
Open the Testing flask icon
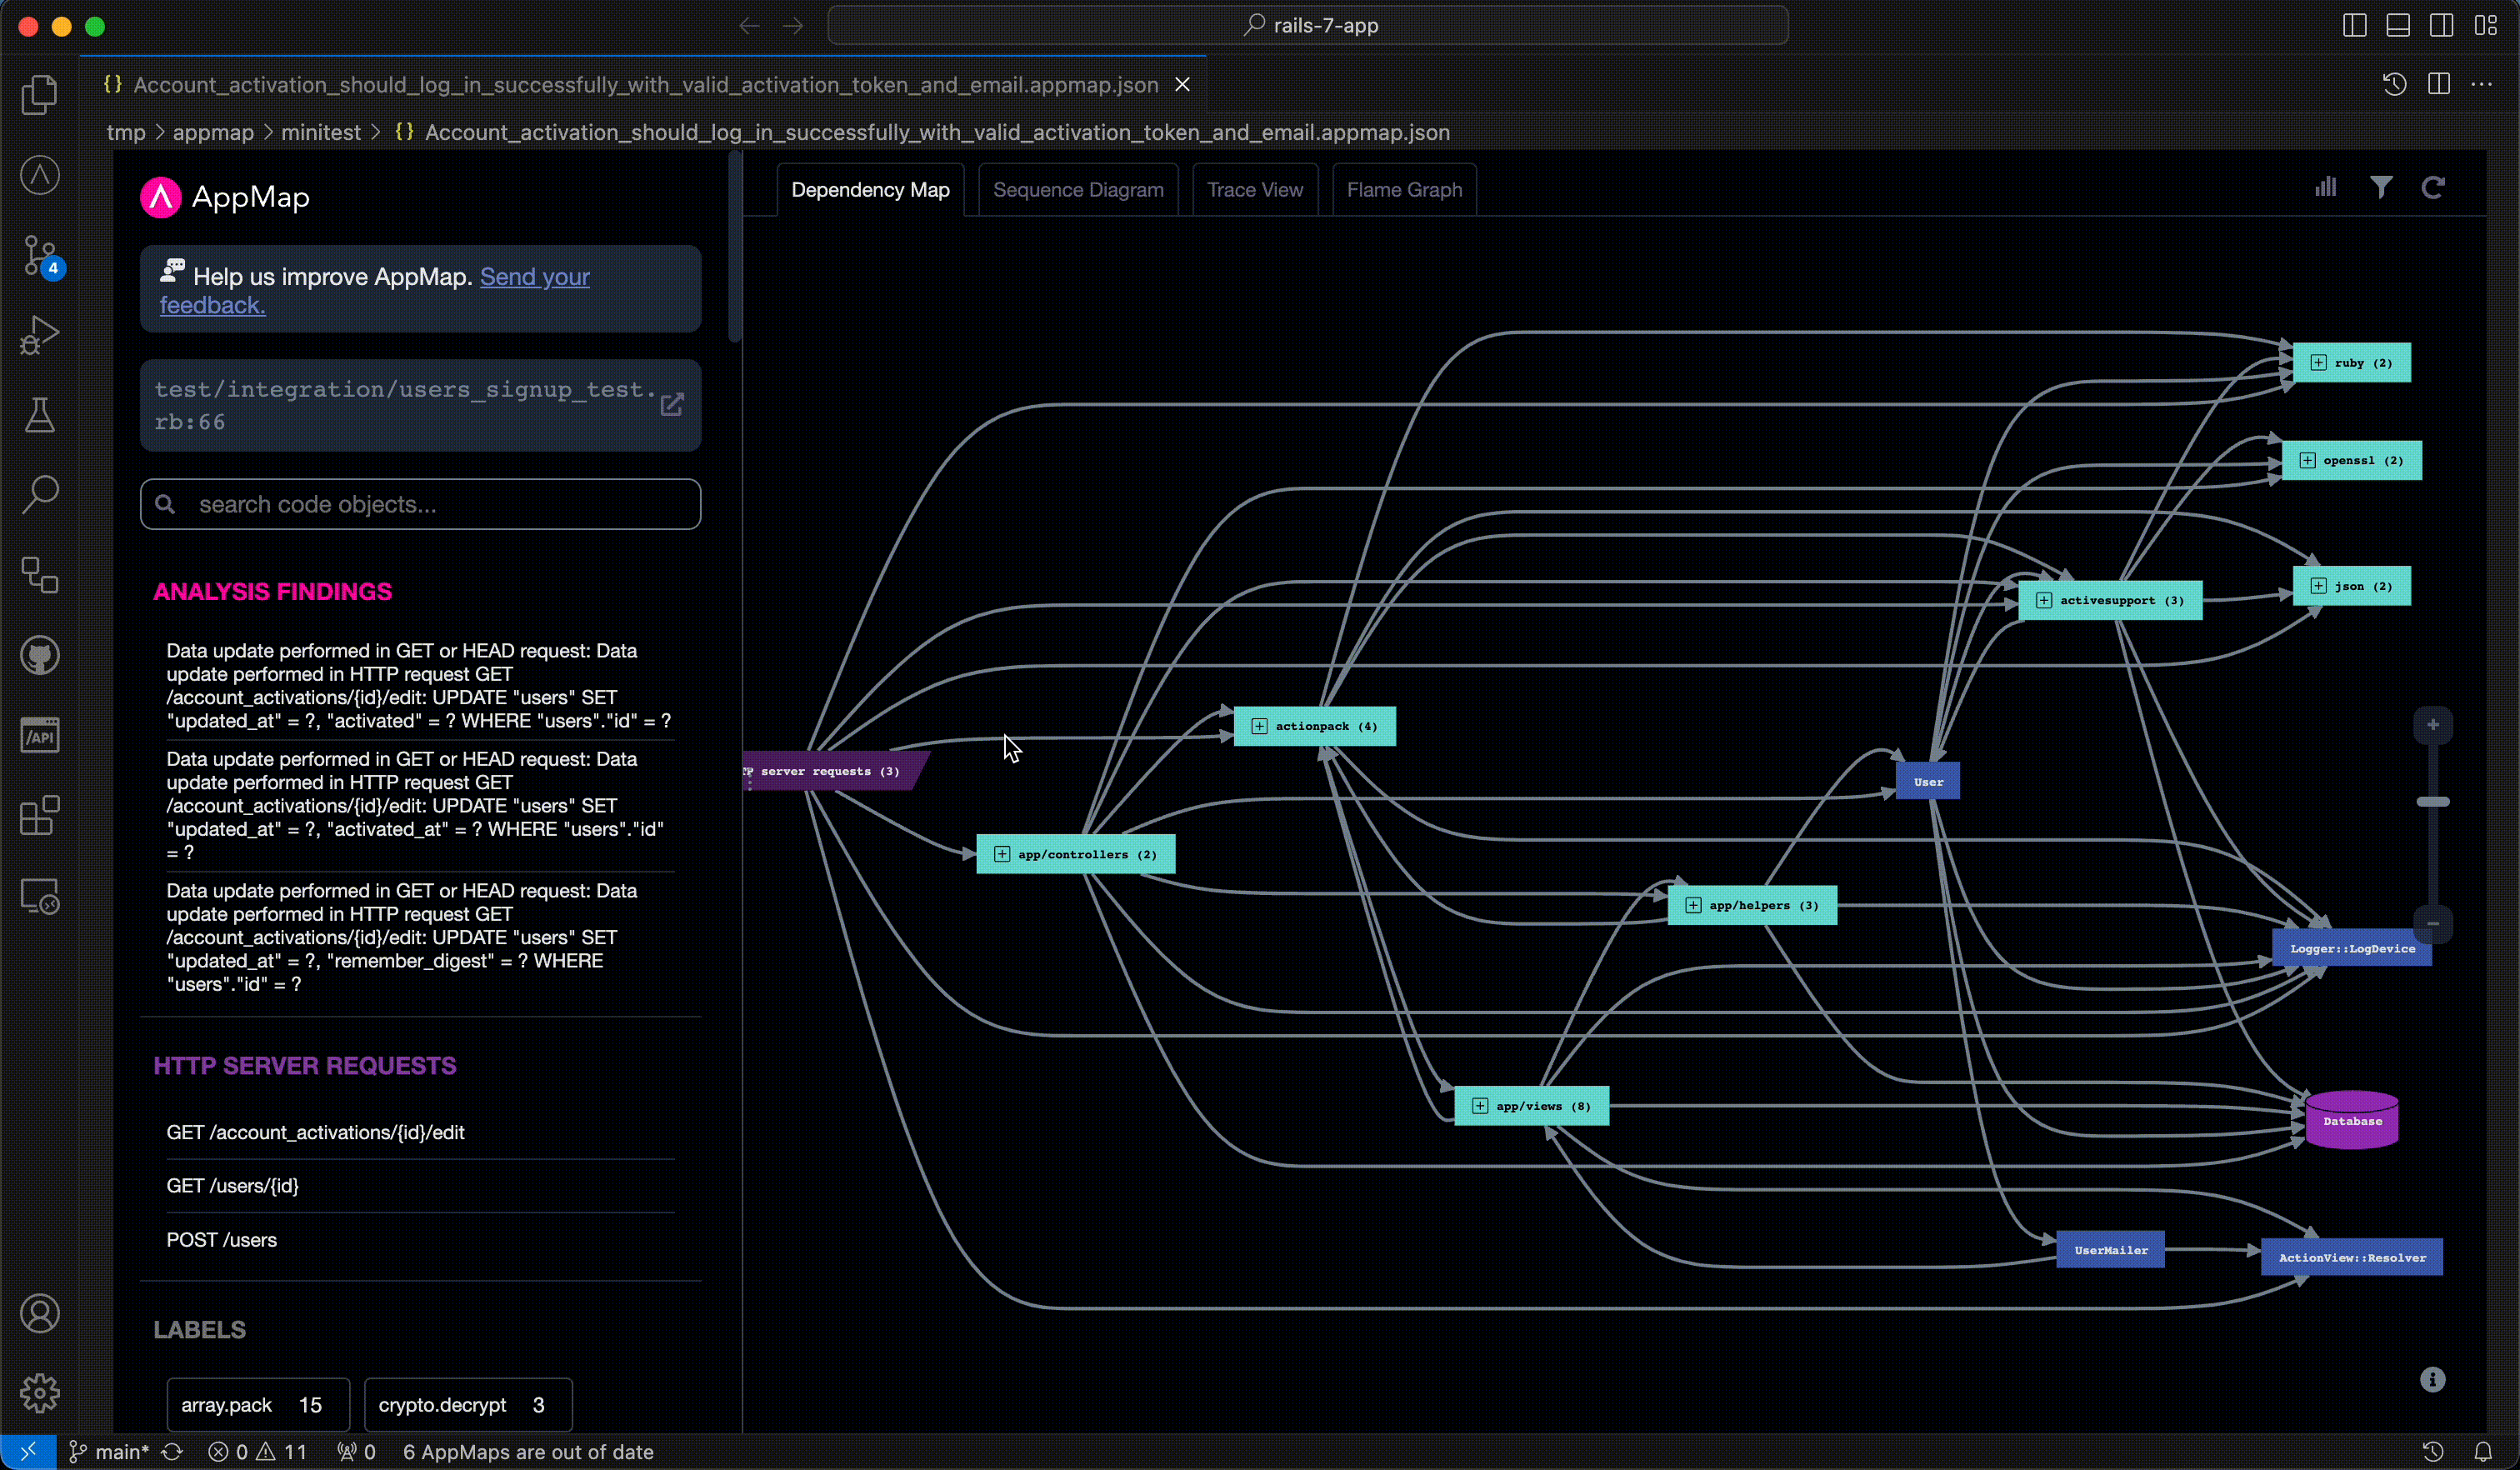pos(40,415)
